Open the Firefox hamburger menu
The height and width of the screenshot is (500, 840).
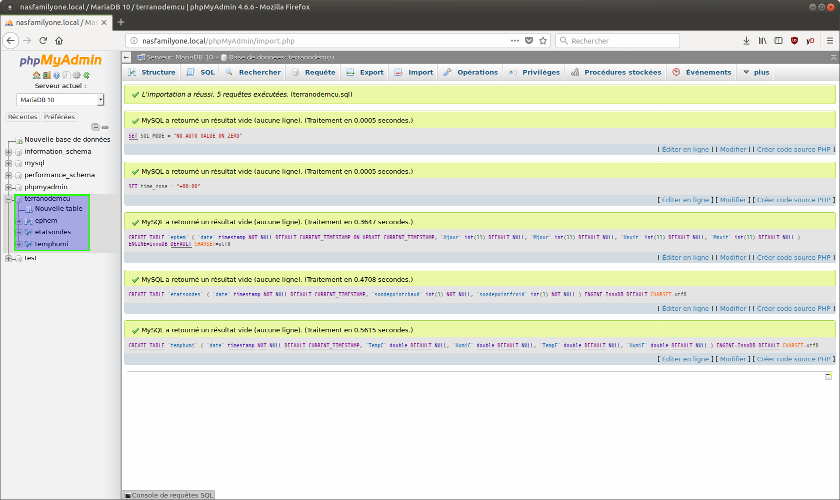point(829,41)
